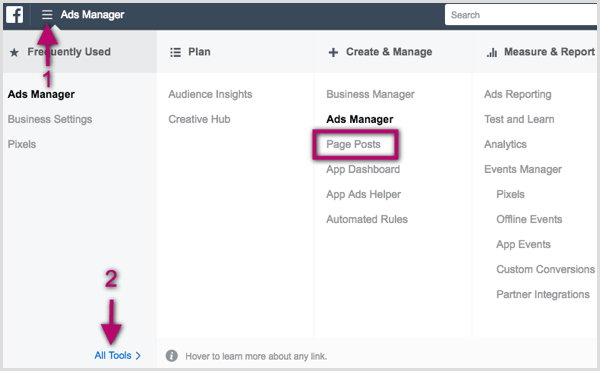The width and height of the screenshot is (600, 371).
Task: Open Events Manager
Action: tap(523, 169)
